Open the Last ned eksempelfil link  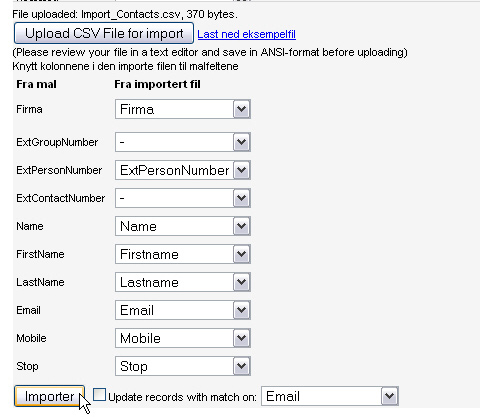(246, 34)
